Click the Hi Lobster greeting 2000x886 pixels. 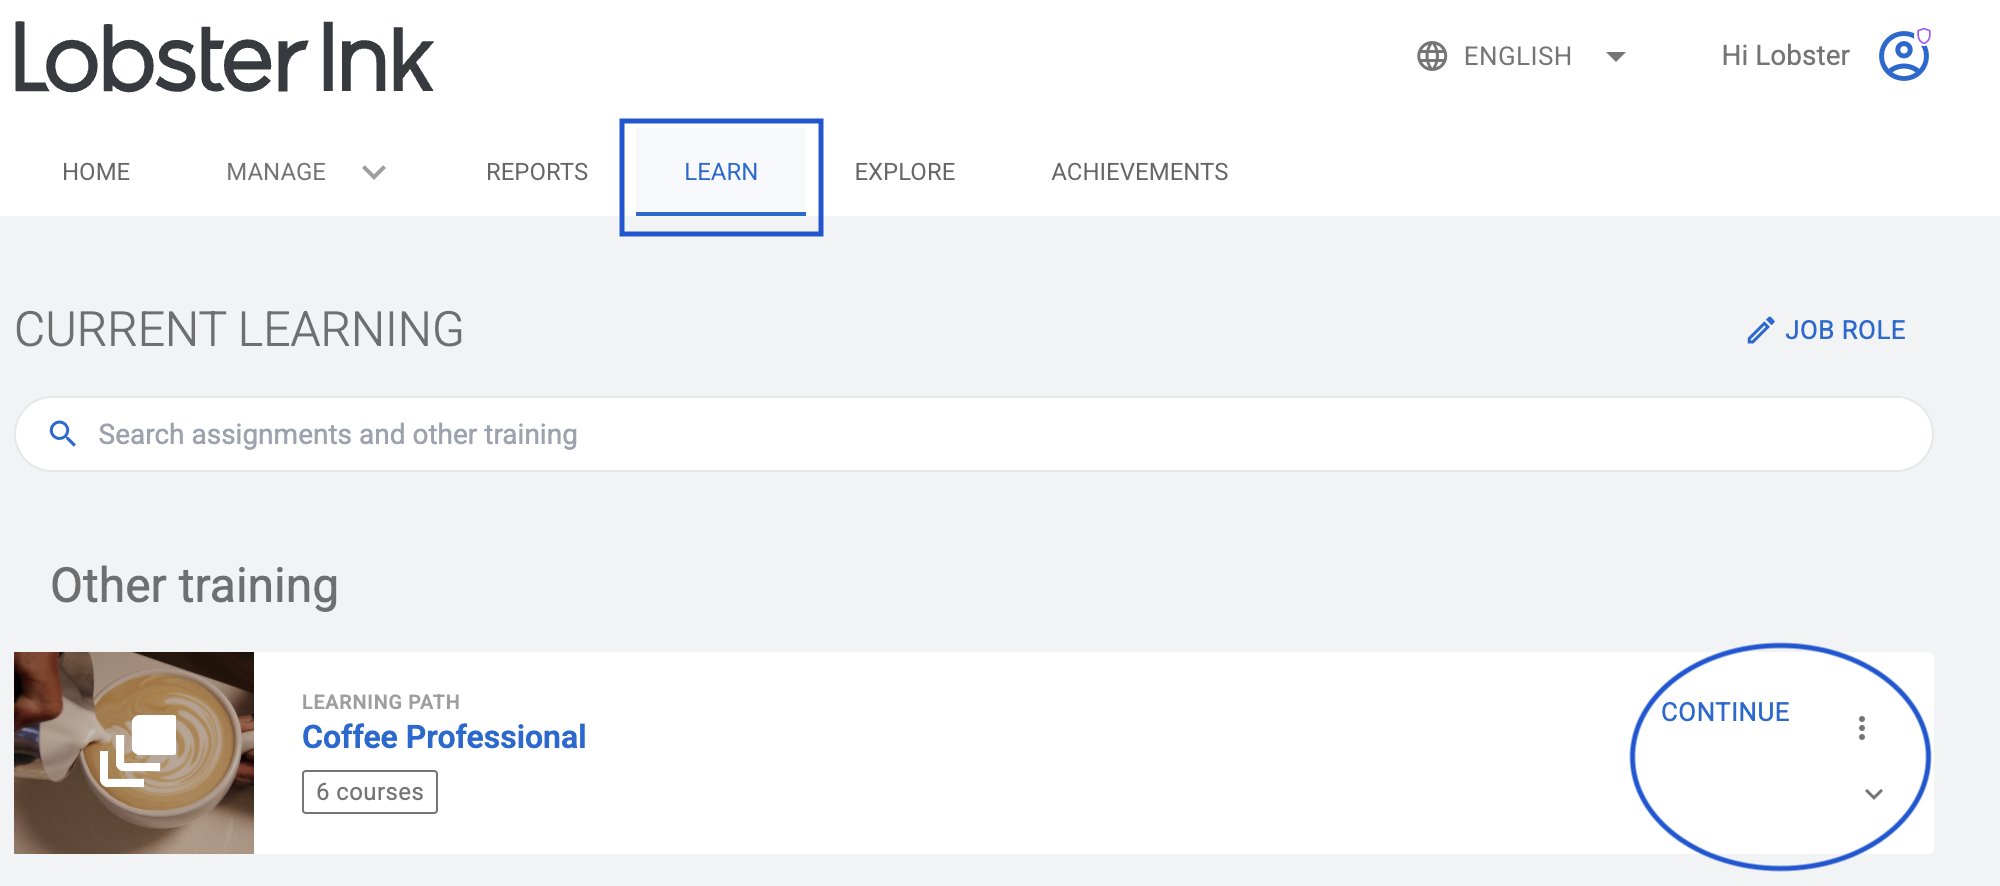pyautogui.click(x=1785, y=55)
